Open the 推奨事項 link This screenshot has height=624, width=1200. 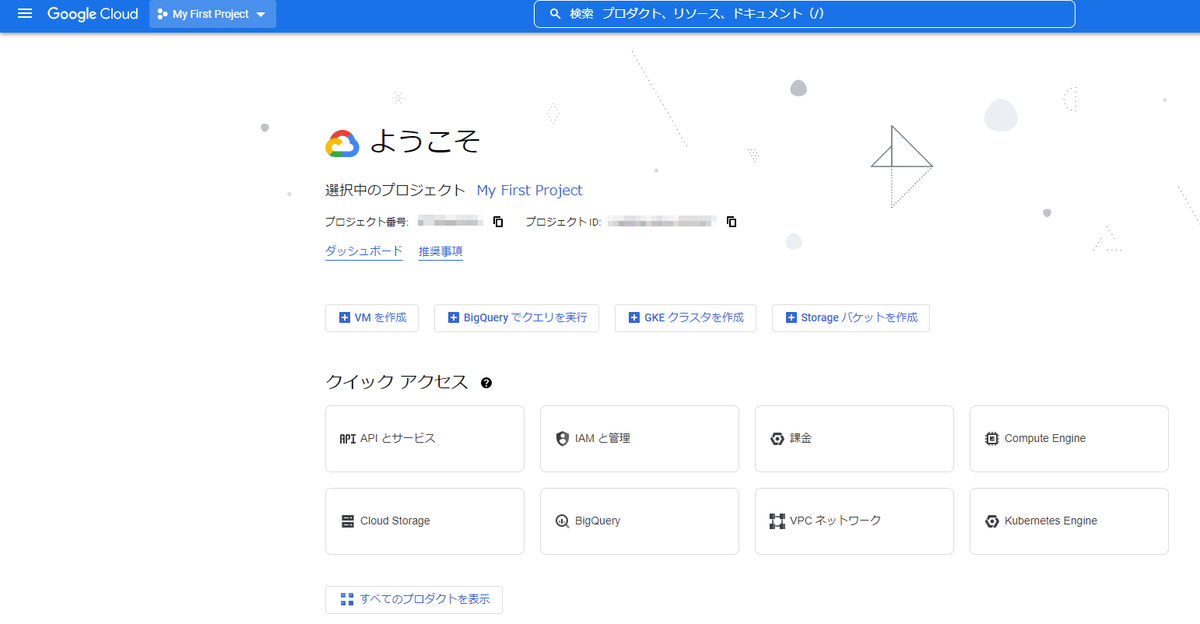441,251
